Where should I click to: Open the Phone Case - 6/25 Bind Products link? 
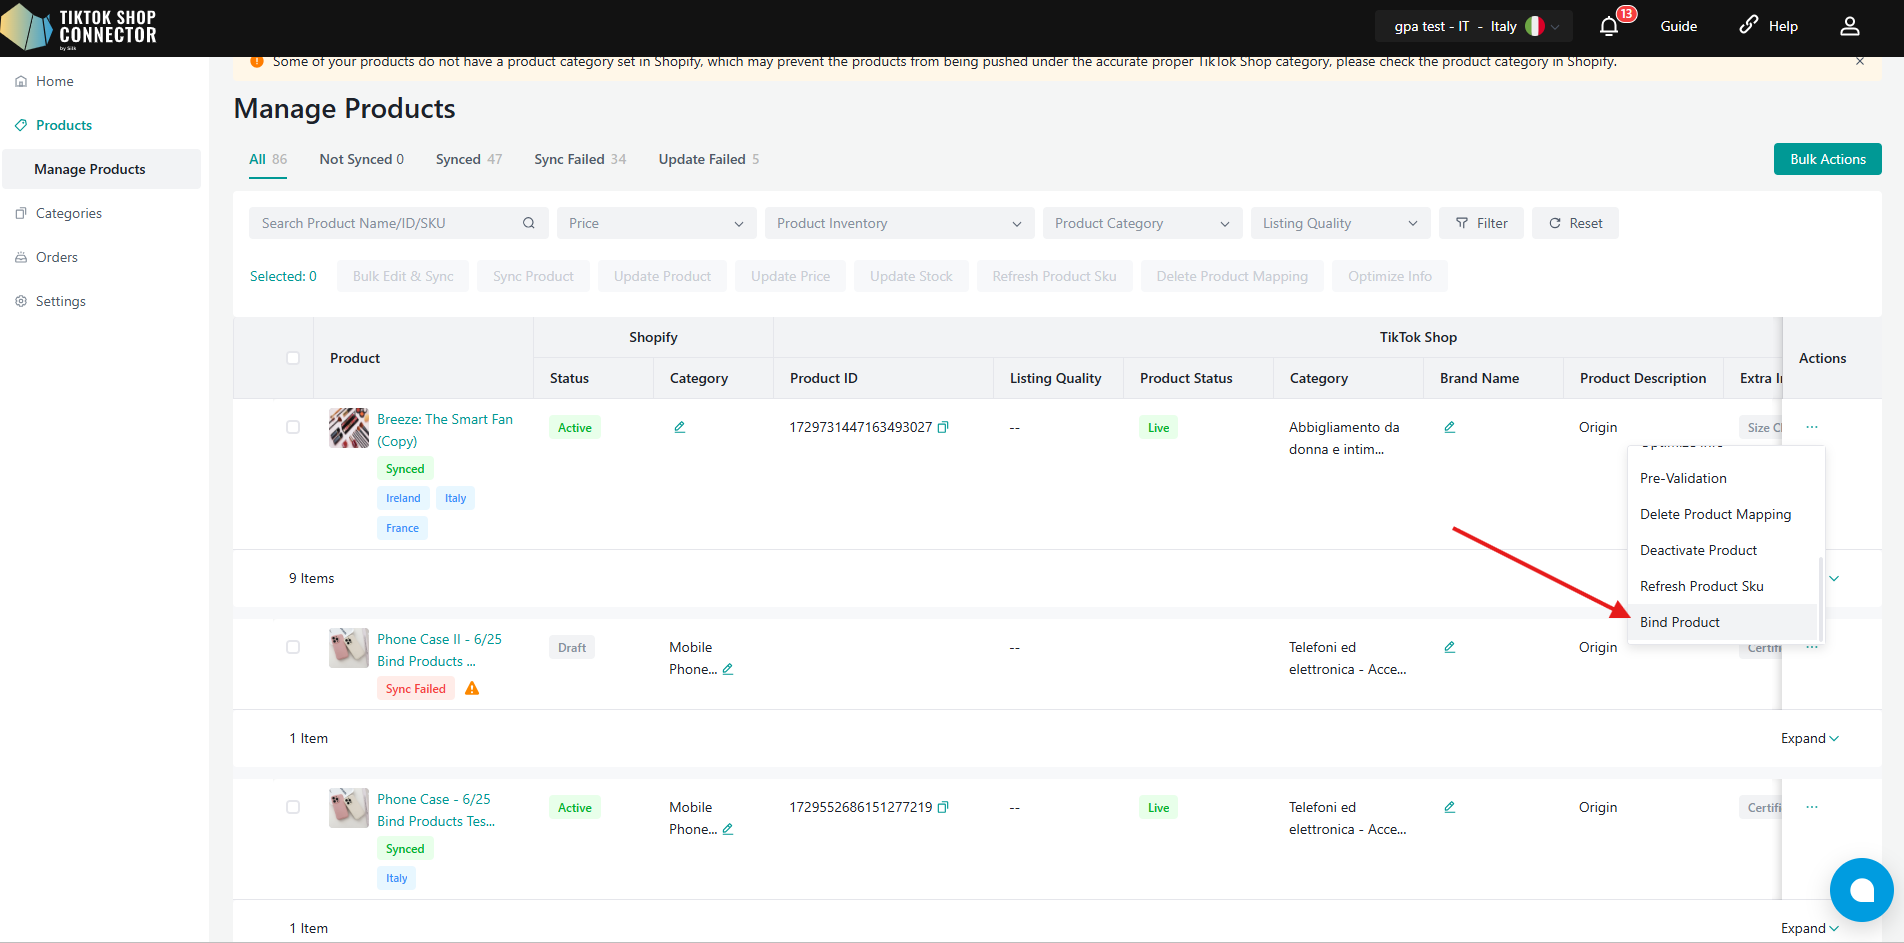[x=436, y=810]
